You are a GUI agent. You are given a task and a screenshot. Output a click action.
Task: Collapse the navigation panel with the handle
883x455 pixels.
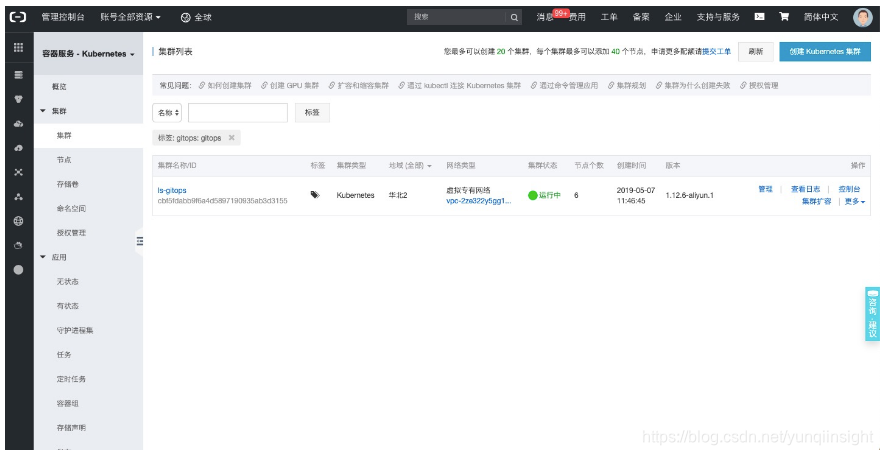pyautogui.click(x=140, y=241)
